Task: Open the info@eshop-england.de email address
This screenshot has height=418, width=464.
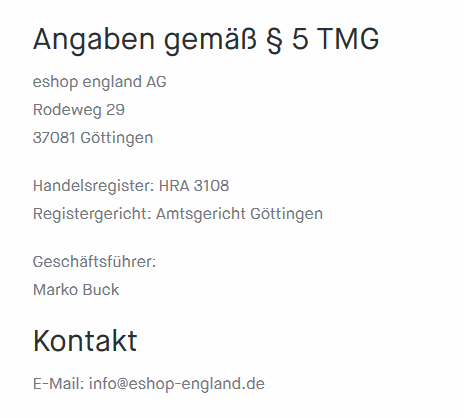Action: 177,384
